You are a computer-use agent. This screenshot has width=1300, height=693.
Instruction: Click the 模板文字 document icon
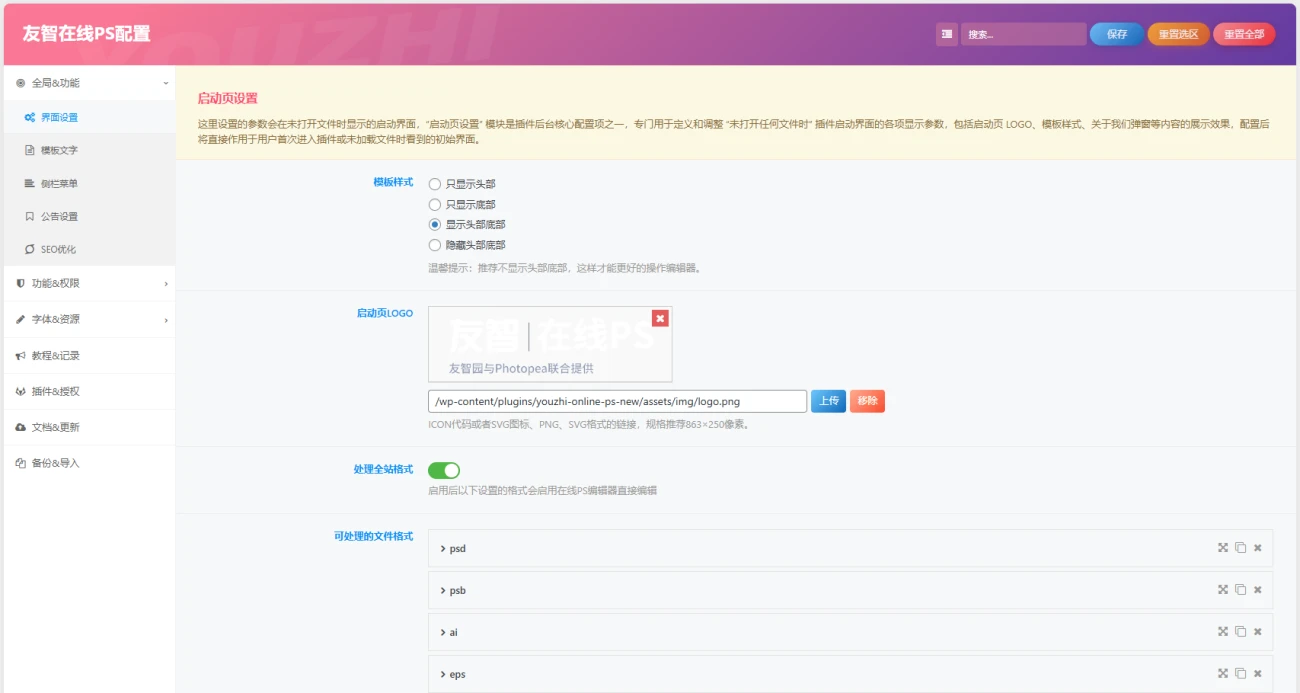pyautogui.click(x=28, y=151)
